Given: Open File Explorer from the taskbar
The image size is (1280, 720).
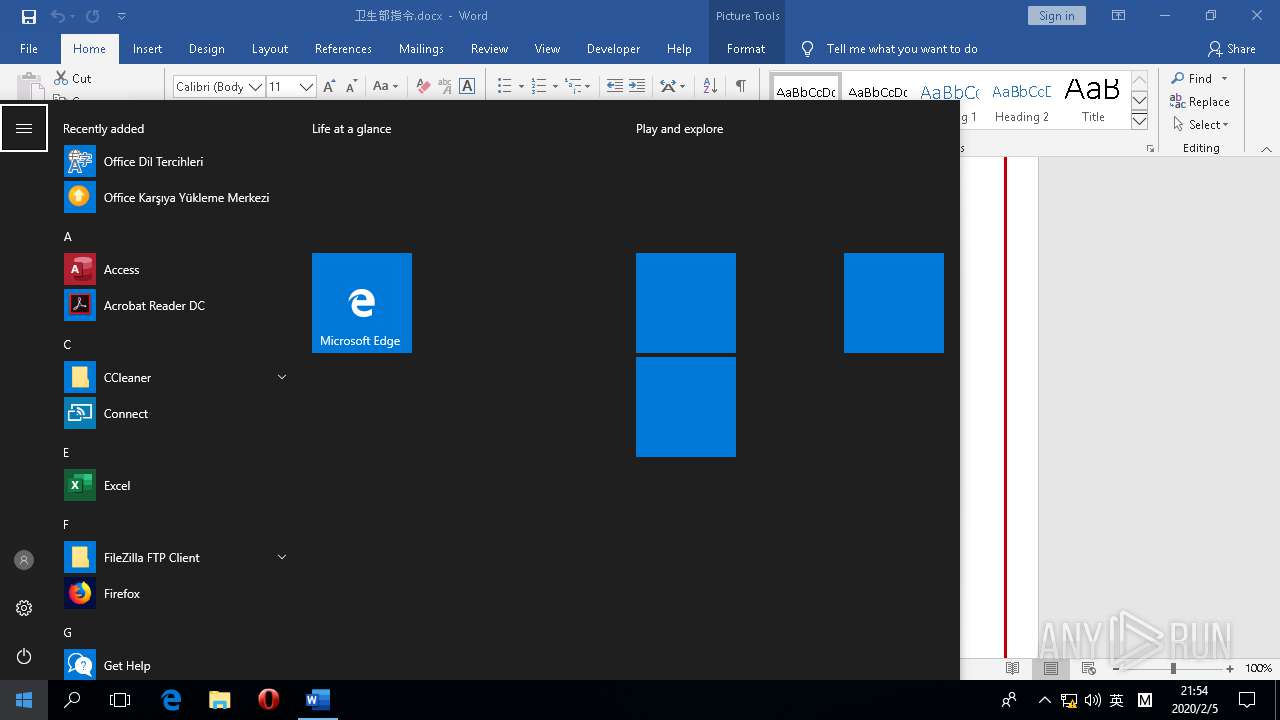Looking at the screenshot, I should click(220, 700).
